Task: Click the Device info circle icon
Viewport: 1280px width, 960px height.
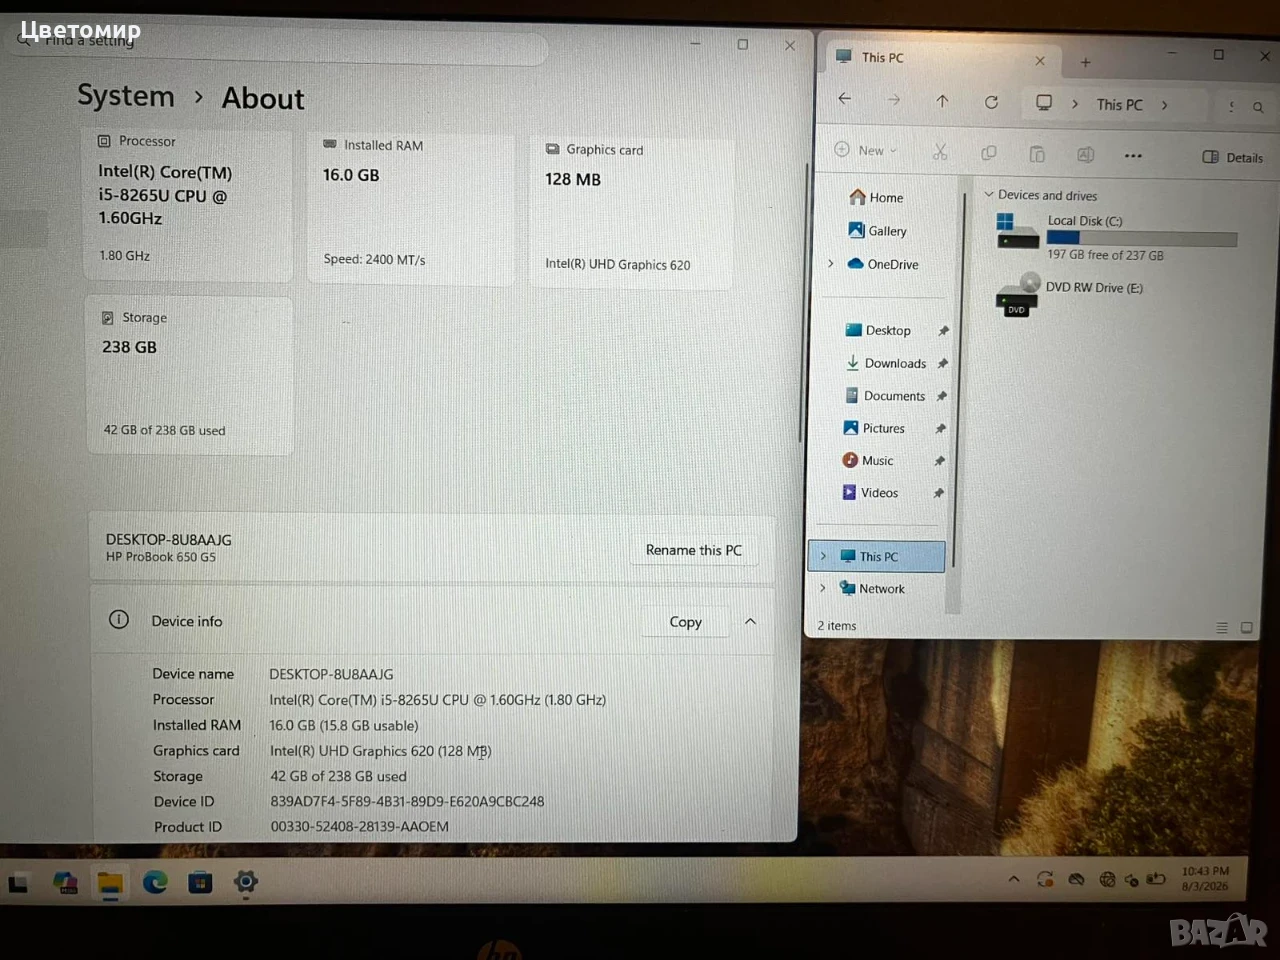Action: 119,620
